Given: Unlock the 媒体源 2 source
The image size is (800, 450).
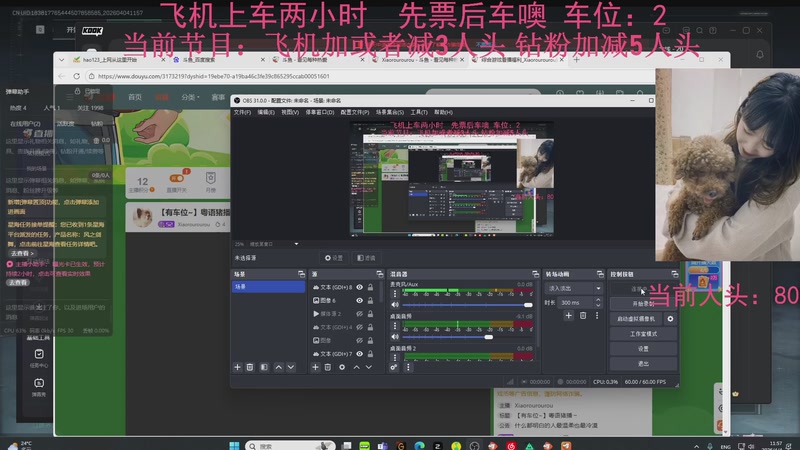Looking at the screenshot, I should coord(370,314).
